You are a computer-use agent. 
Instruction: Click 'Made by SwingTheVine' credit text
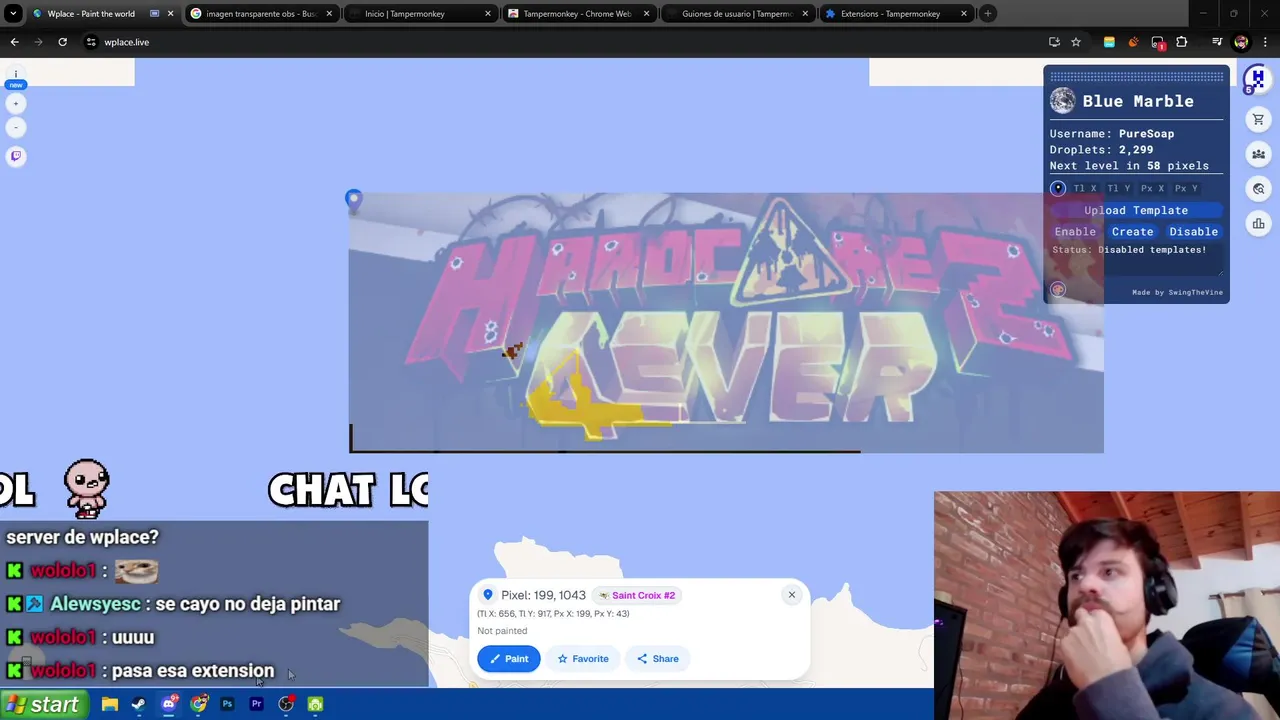(x=1176, y=292)
